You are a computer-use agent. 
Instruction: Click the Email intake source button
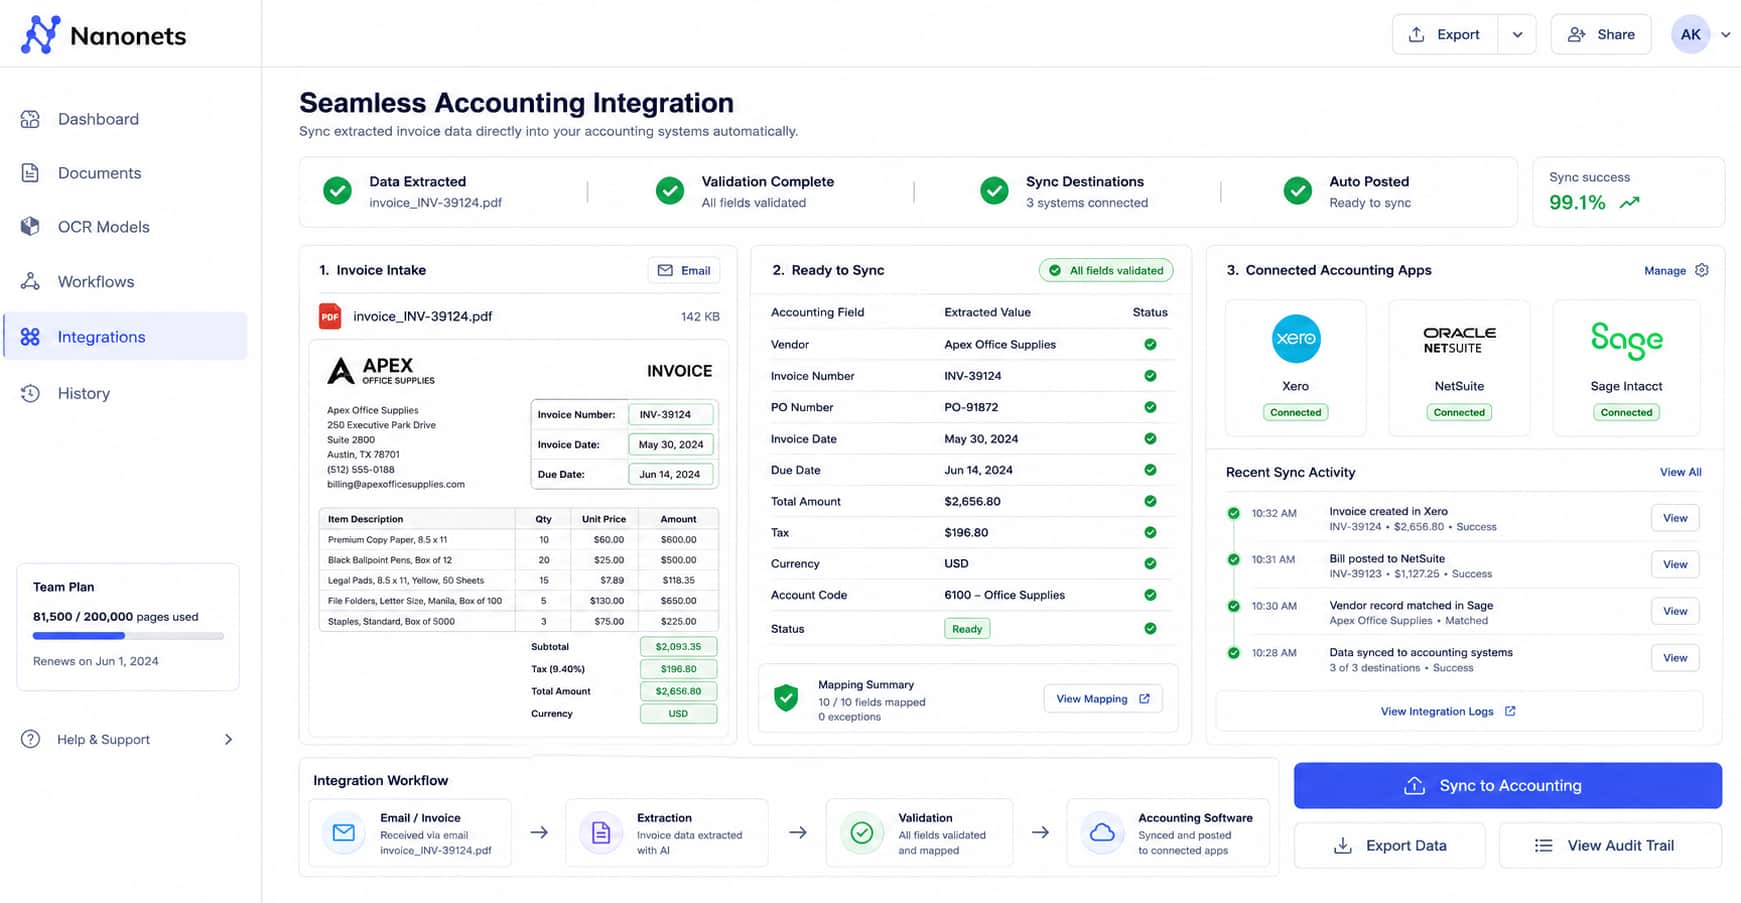684,270
